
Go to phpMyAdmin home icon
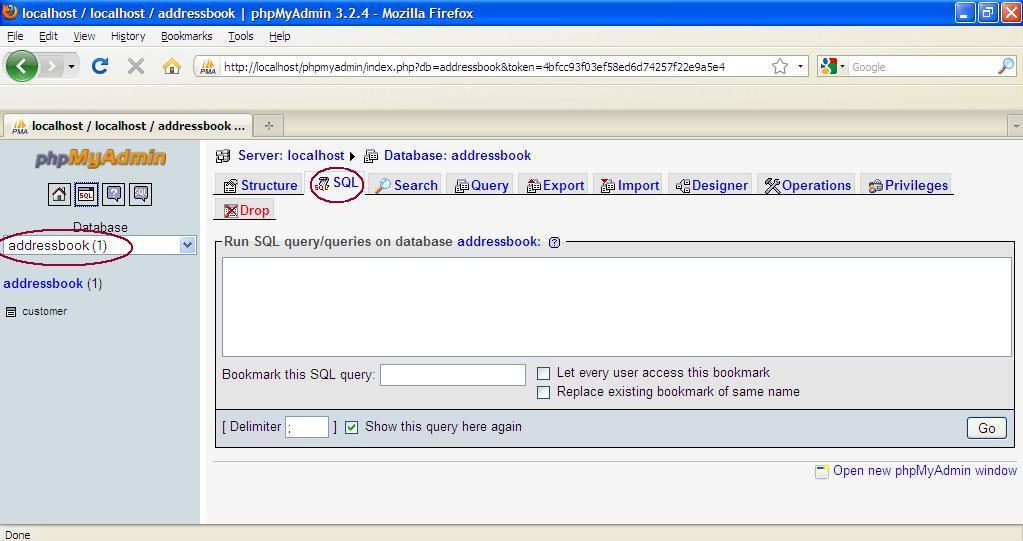click(x=59, y=194)
